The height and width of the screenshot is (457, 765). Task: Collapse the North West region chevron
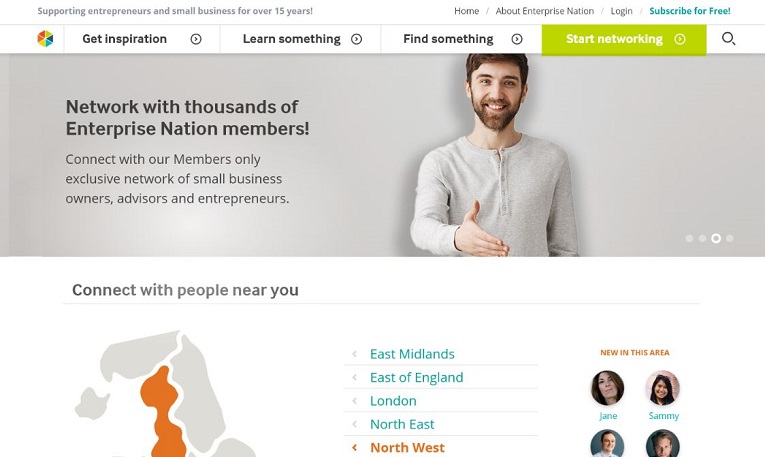click(x=355, y=447)
